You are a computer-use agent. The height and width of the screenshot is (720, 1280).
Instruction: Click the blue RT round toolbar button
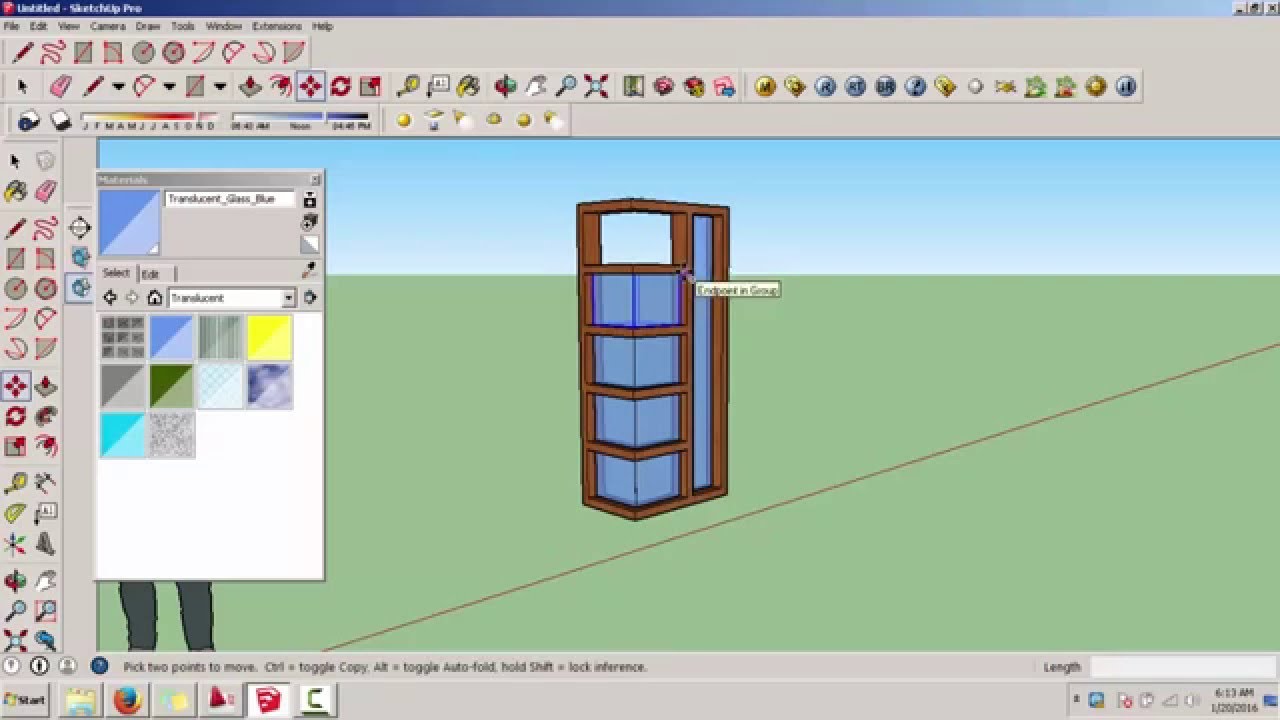[x=855, y=87]
